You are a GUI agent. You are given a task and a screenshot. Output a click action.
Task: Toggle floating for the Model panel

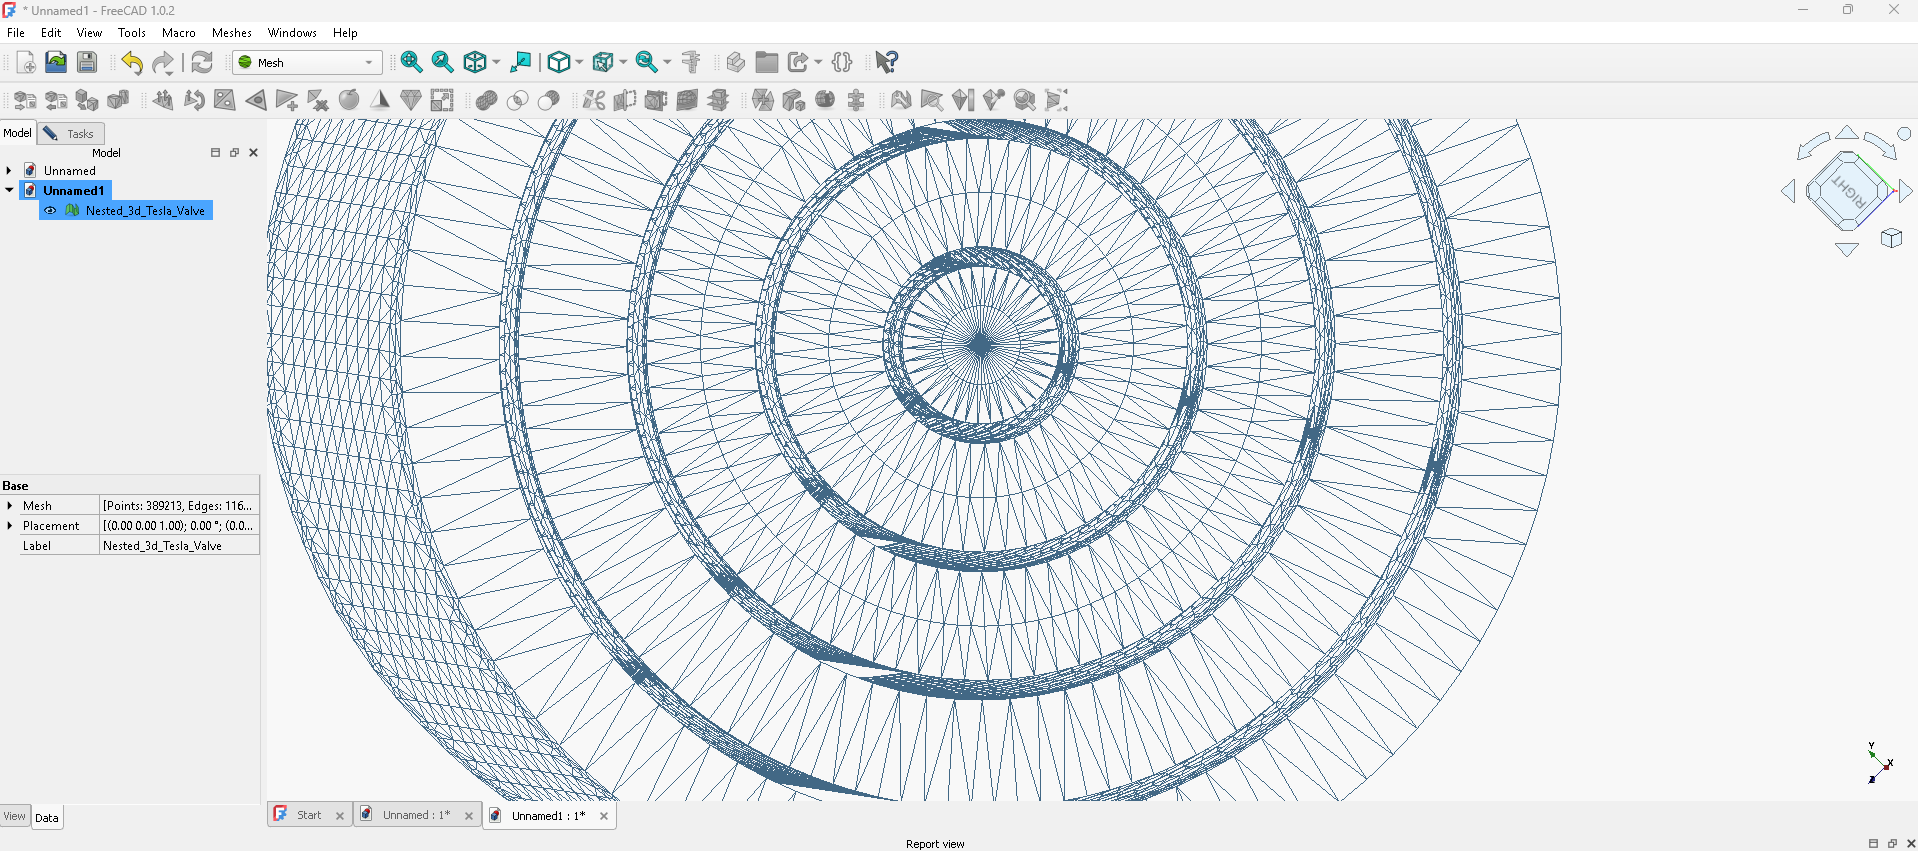tap(234, 153)
